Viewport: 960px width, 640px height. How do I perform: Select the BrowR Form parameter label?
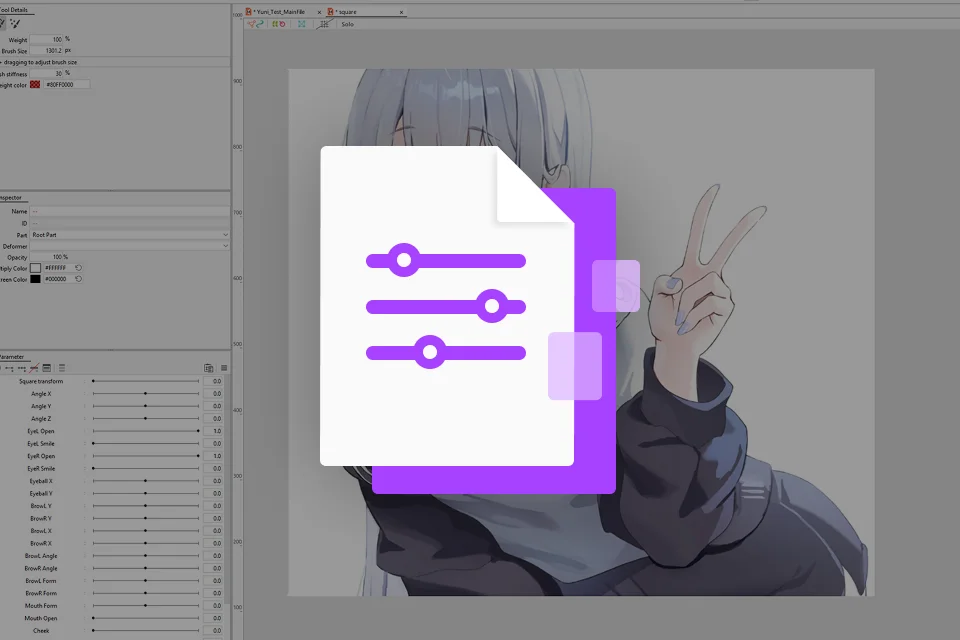coord(41,593)
